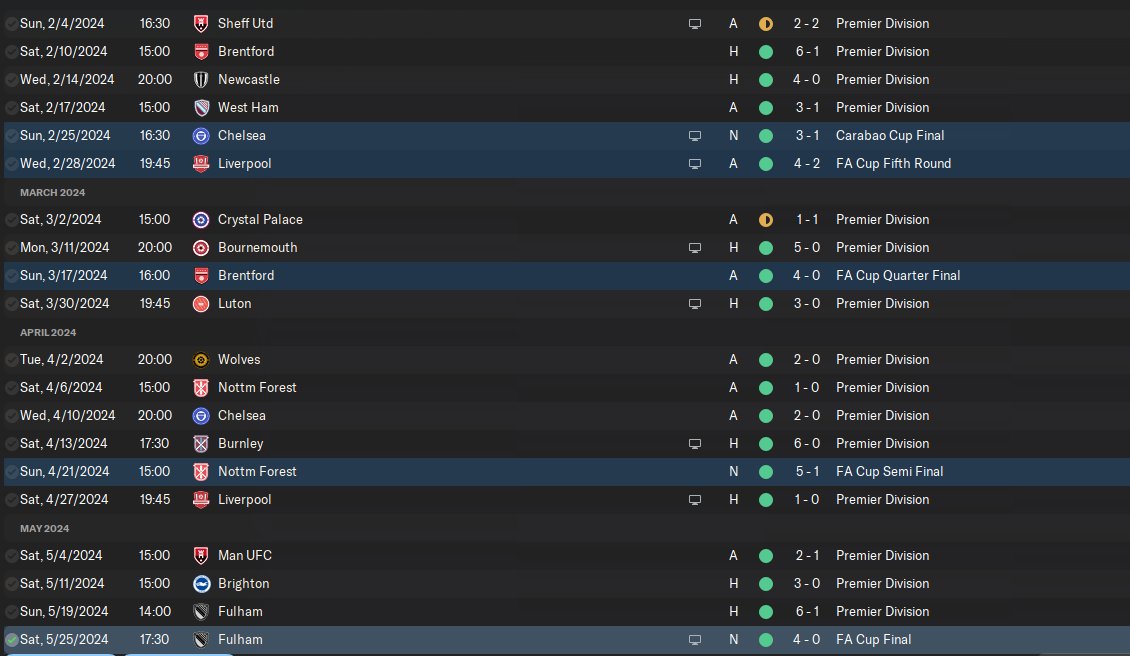The height and width of the screenshot is (656, 1130).
Task: Click the Brighton club badge
Action: tap(201, 583)
